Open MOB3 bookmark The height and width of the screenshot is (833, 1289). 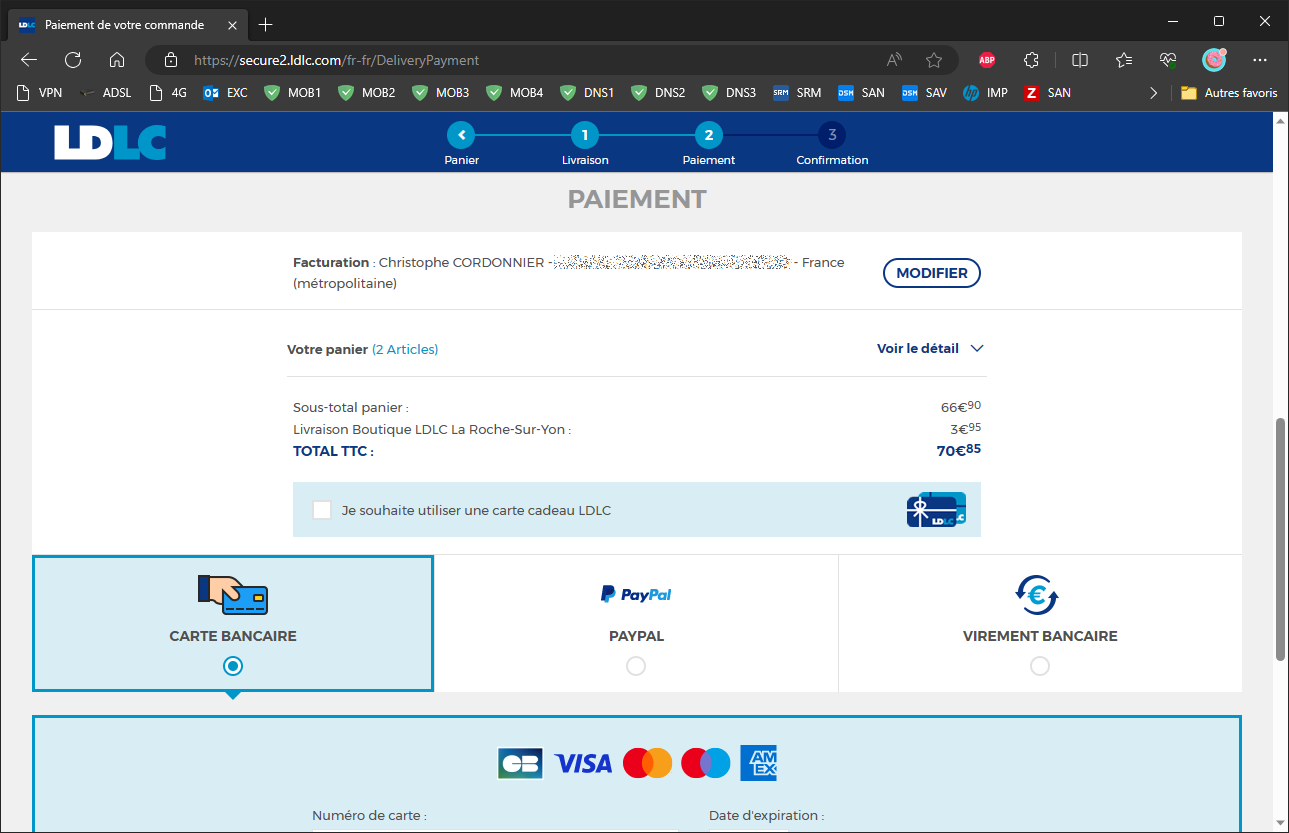pos(440,93)
